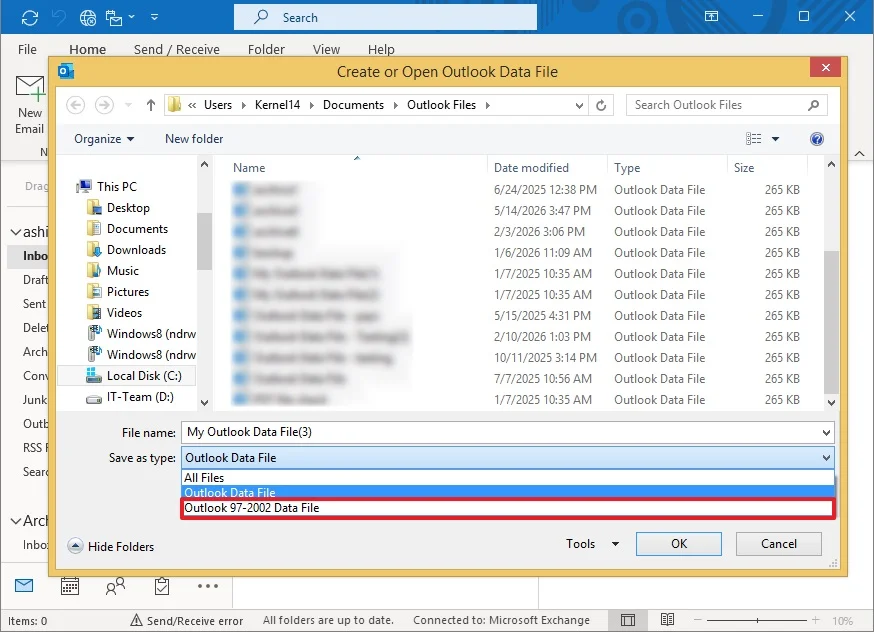This screenshot has width=874, height=632.
Task: Sort by Name column header
Action: 249,168
